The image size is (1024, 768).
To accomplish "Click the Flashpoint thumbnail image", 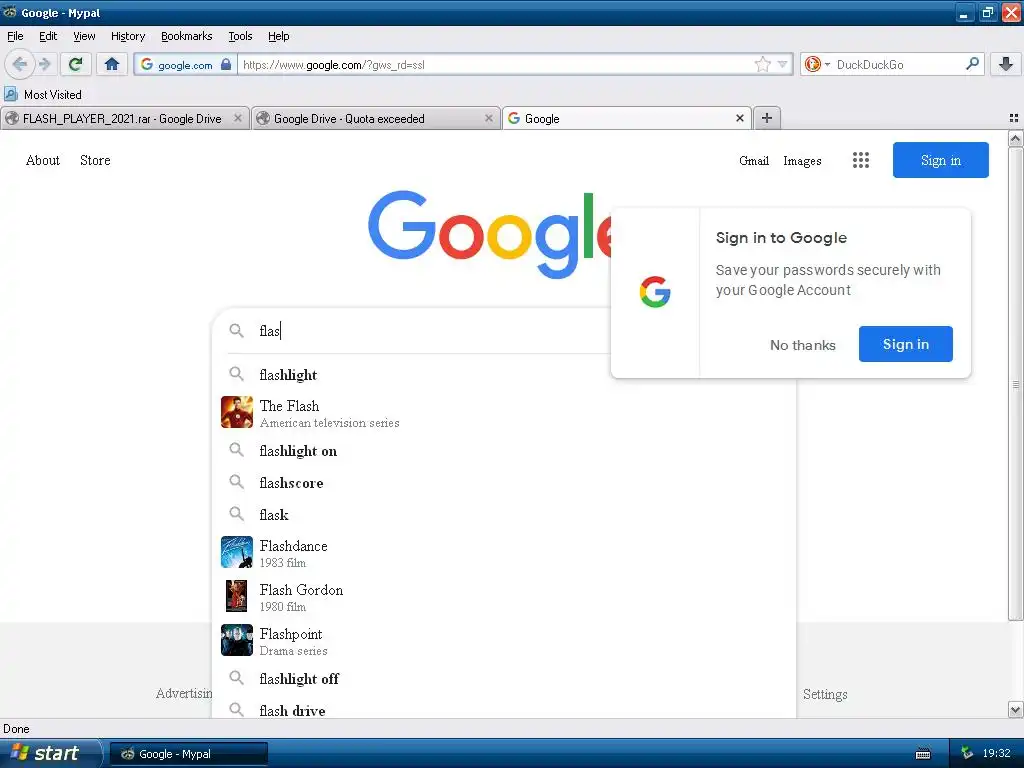I will [236, 640].
